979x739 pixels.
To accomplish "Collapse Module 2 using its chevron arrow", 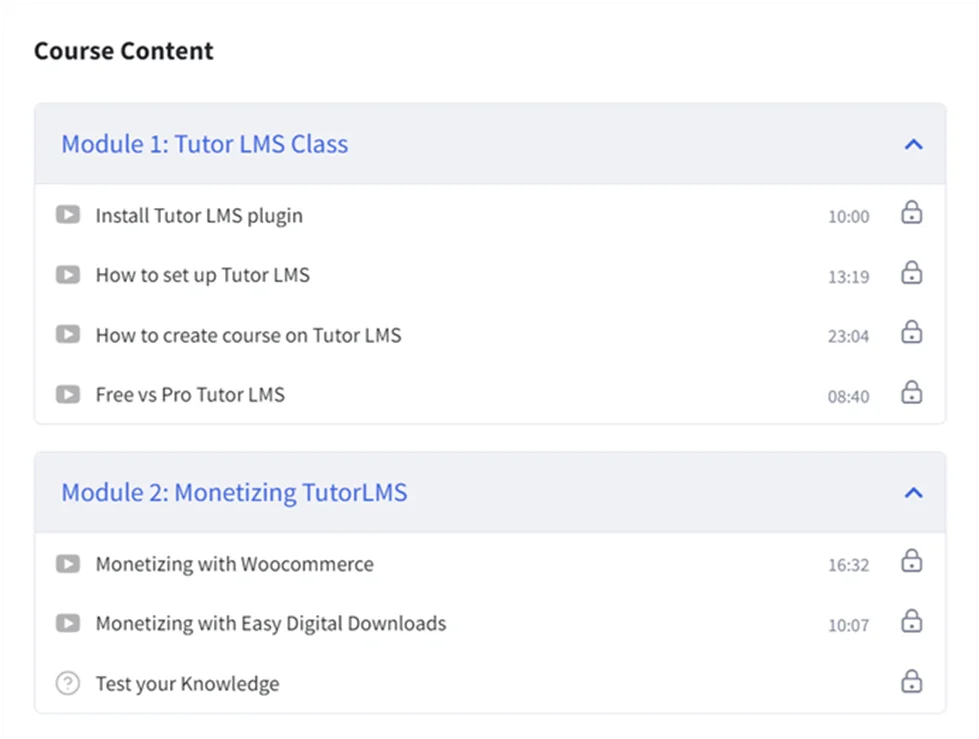I will coord(912,493).
